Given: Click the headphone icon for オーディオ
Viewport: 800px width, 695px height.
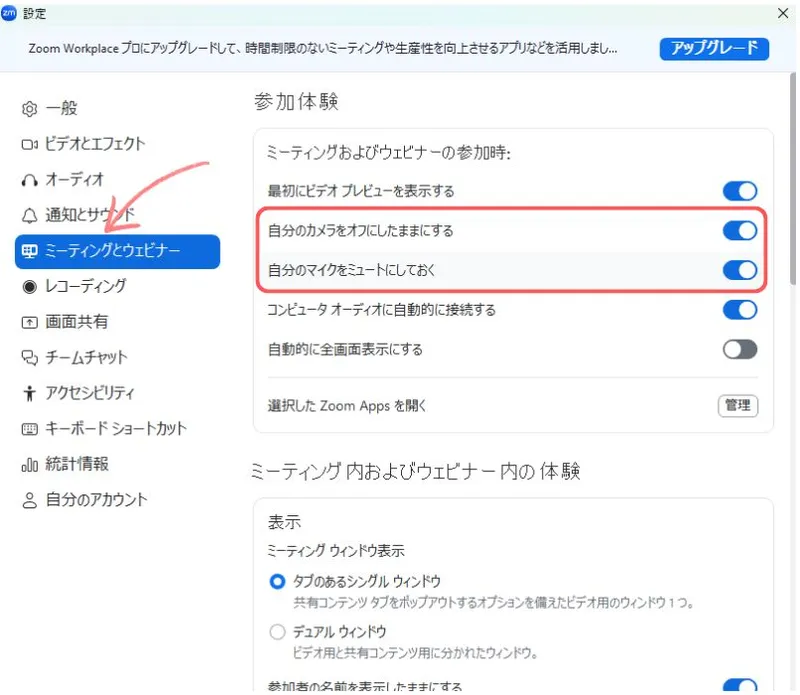Looking at the screenshot, I should coord(29,180).
